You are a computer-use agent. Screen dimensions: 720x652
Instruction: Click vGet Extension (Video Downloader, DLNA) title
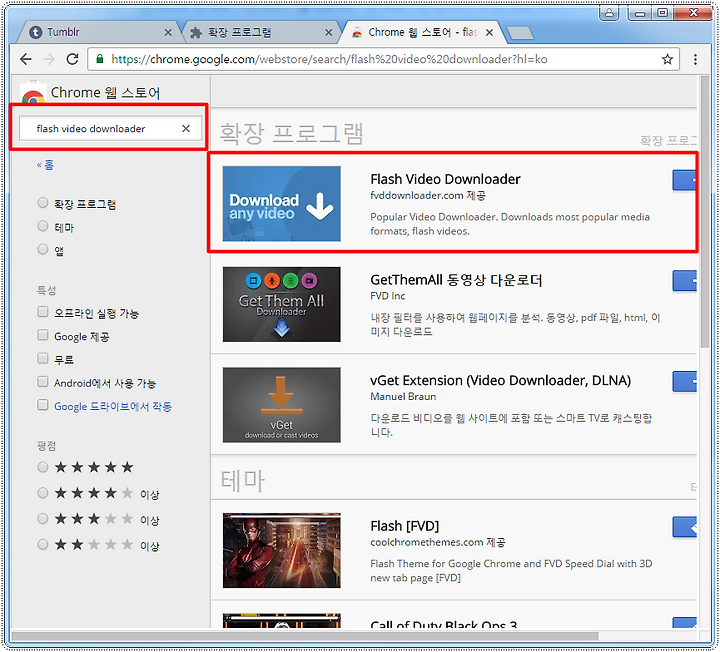[501, 381]
